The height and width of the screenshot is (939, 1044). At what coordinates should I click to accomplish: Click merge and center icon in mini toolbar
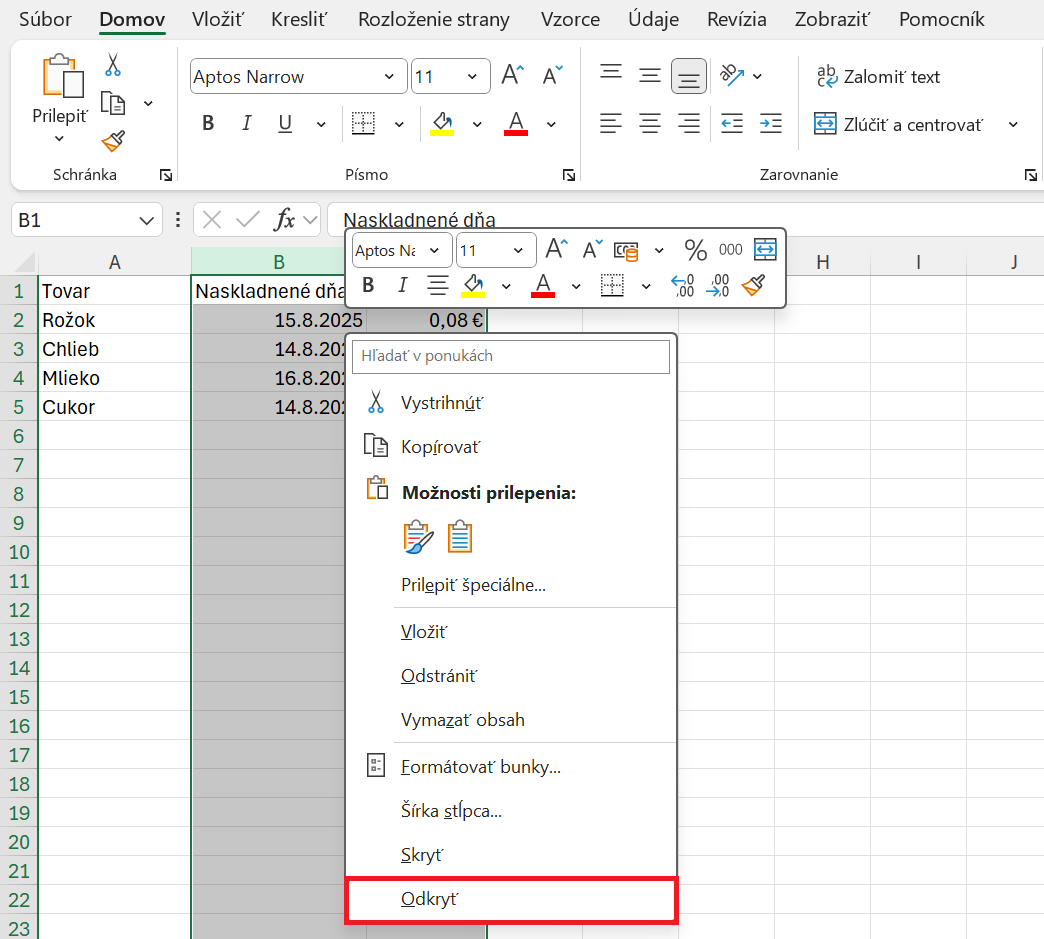(765, 250)
